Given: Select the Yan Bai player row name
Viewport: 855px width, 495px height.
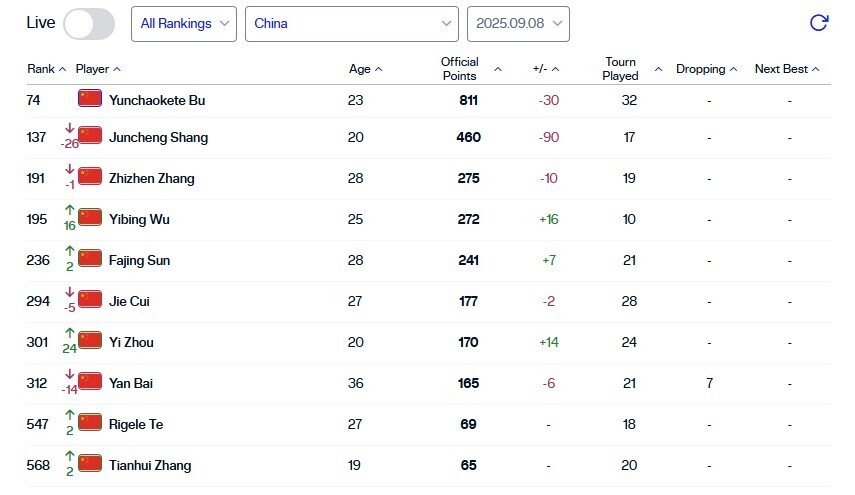Looking at the screenshot, I should 131,383.
